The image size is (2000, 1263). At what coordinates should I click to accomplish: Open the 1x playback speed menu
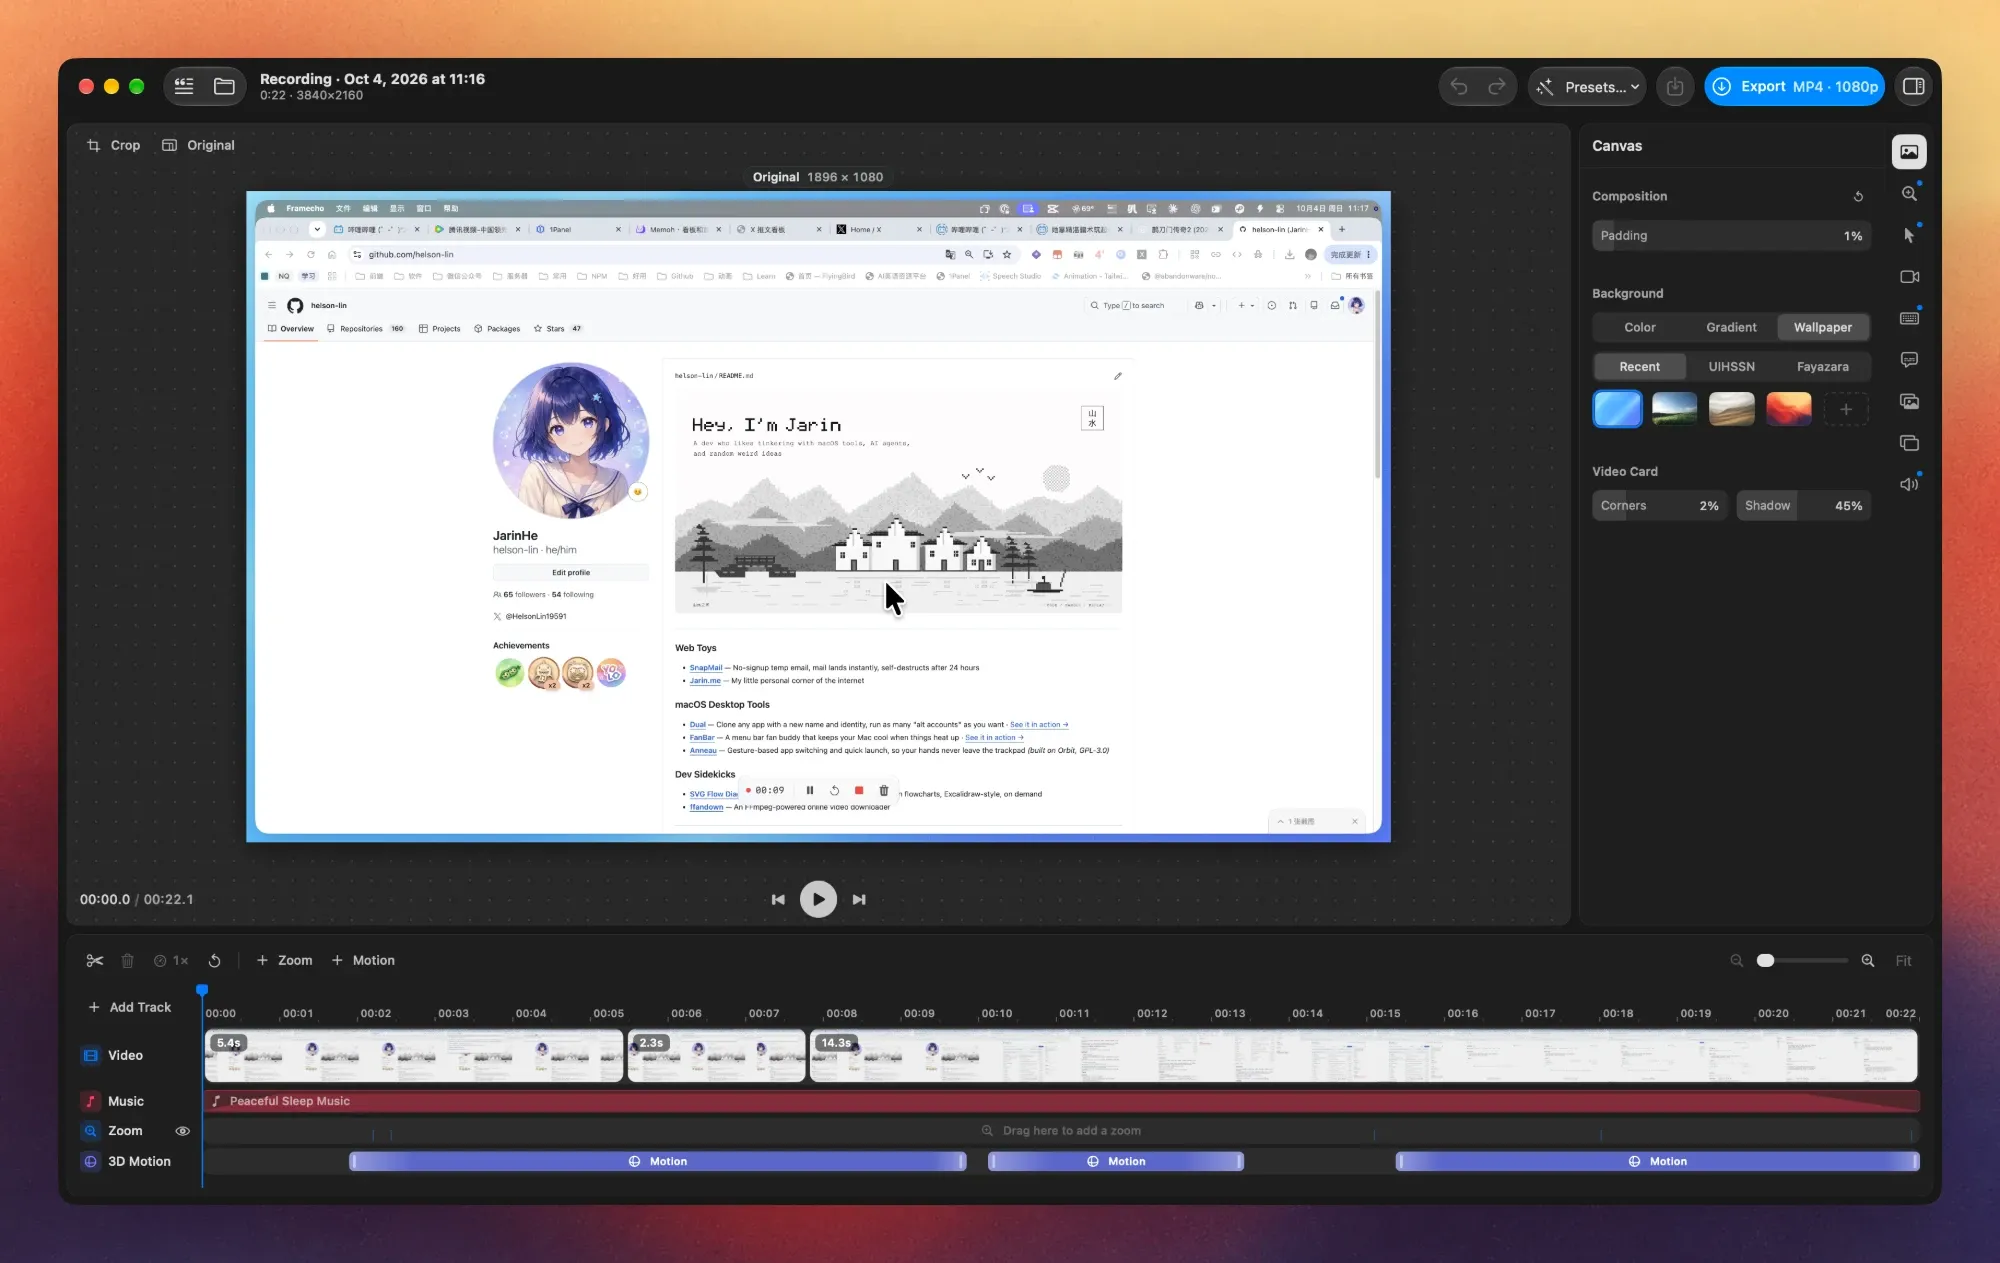point(171,960)
